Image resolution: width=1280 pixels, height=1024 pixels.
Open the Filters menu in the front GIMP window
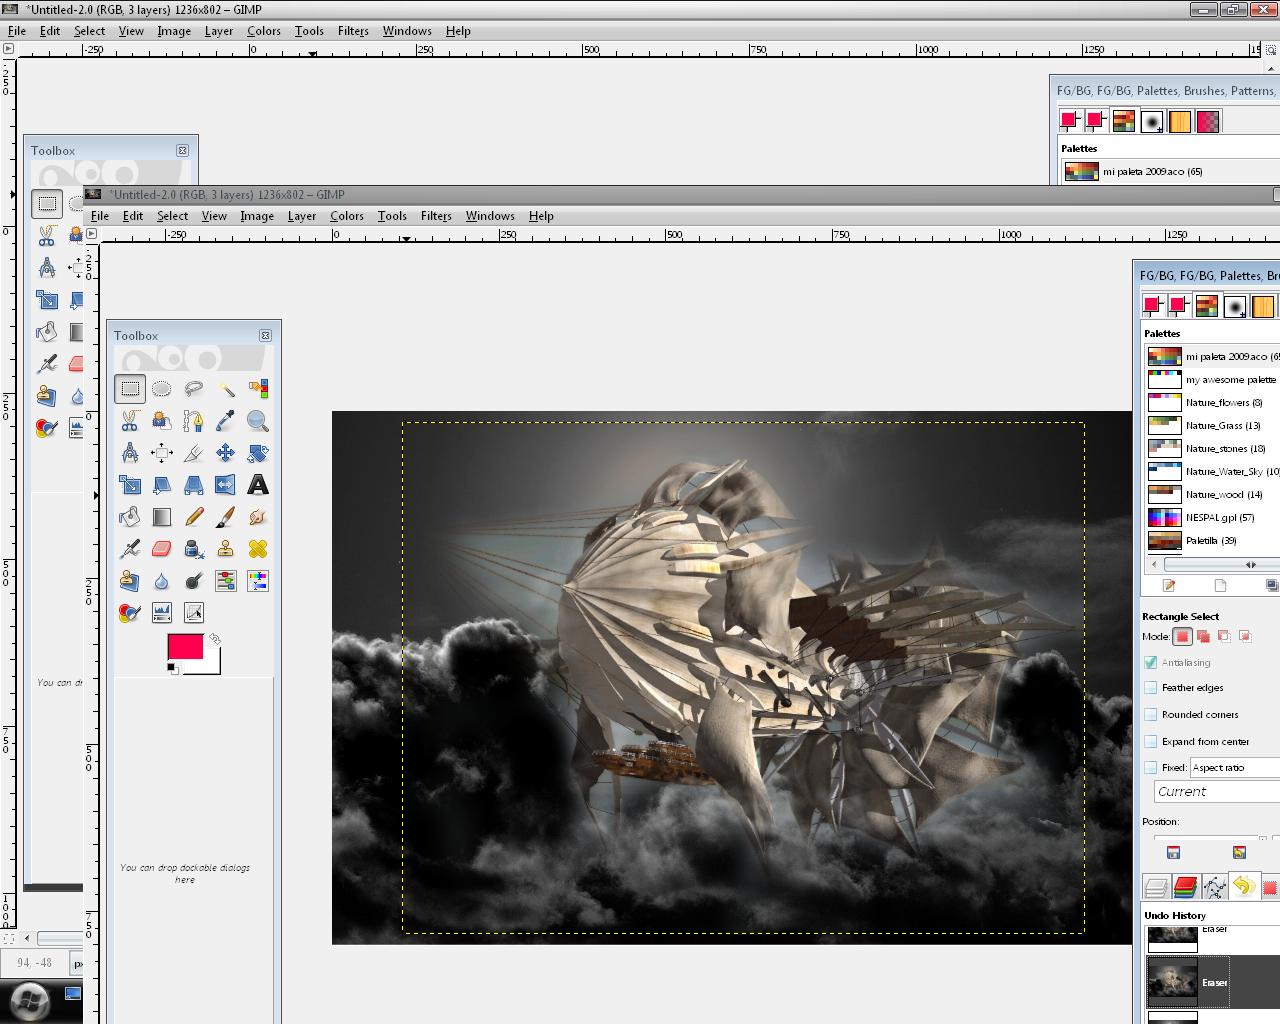pyautogui.click(x=436, y=216)
